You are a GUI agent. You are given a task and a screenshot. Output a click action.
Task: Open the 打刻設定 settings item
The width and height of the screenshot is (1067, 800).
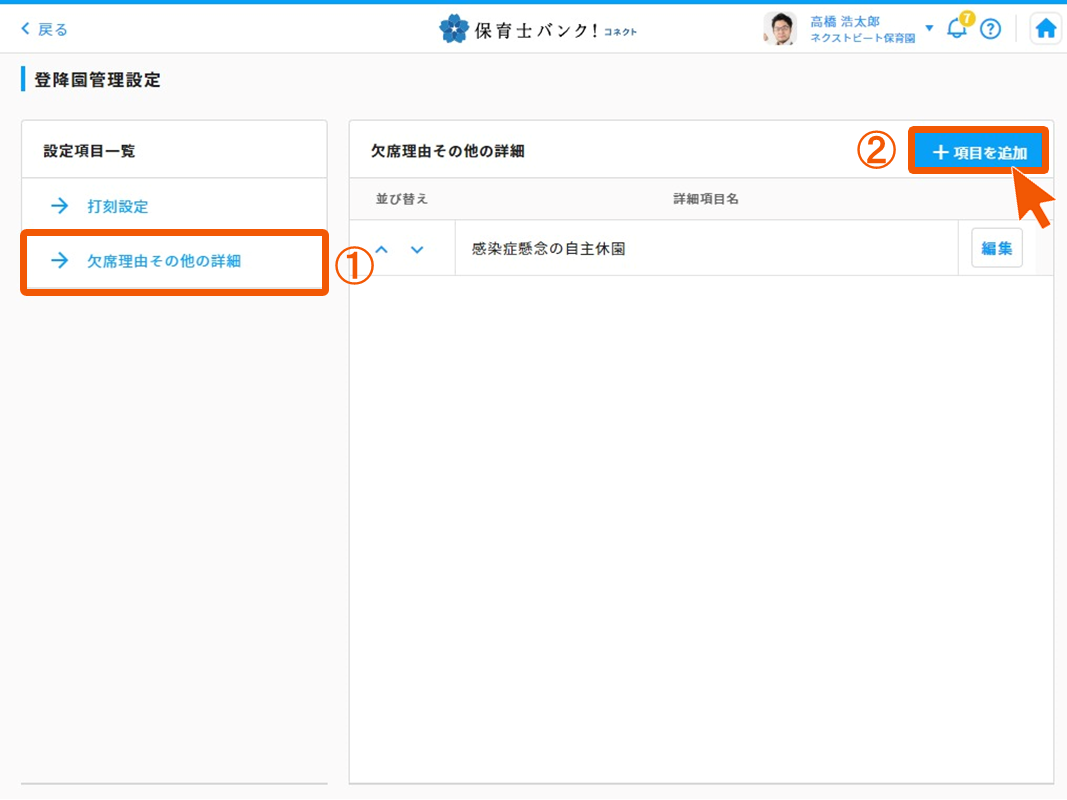pos(118,206)
